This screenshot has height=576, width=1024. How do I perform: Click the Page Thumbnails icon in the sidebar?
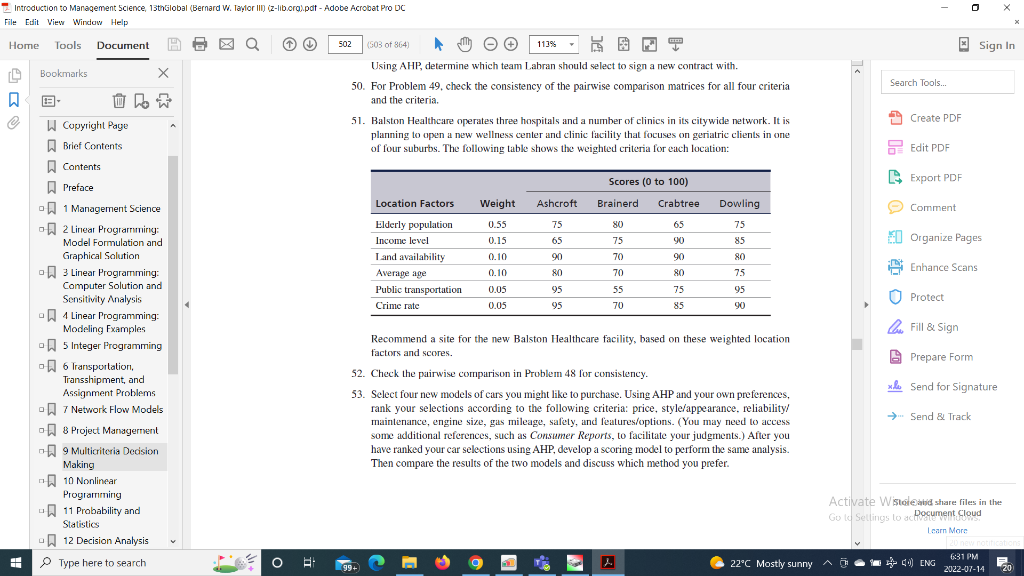tap(14, 75)
